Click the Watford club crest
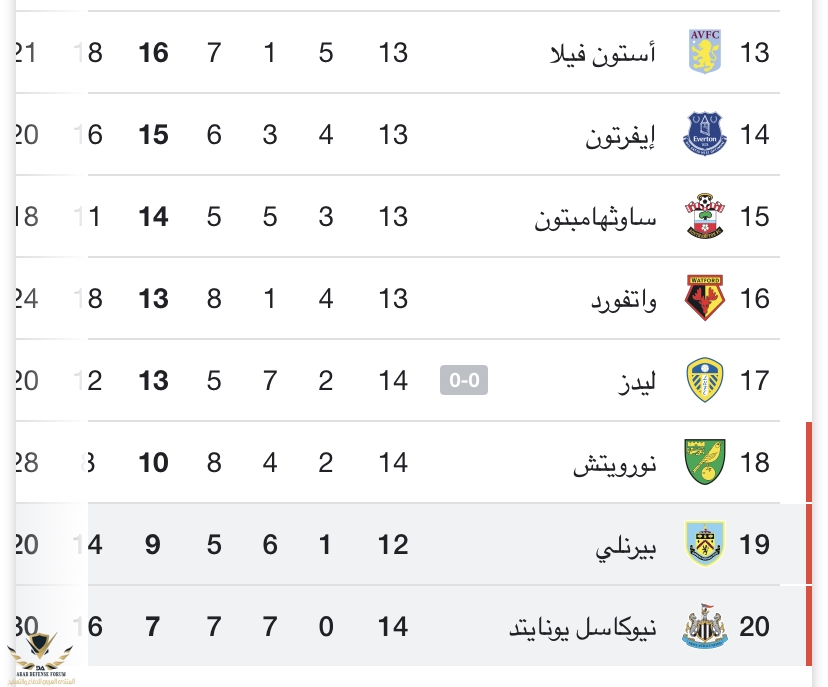Image resolution: width=828 pixels, height=687 pixels. click(705, 298)
